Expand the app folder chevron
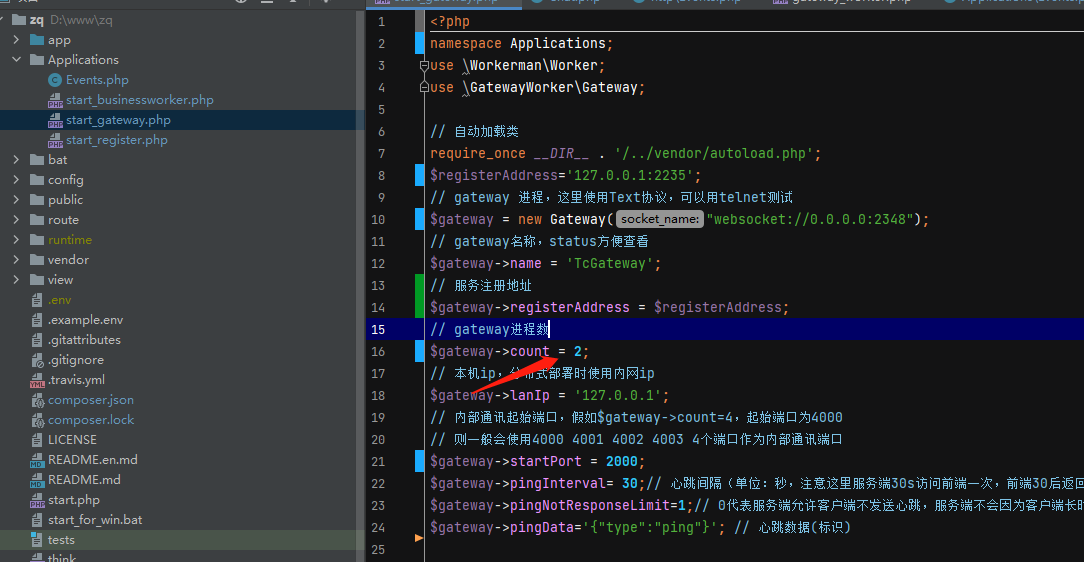The width and height of the screenshot is (1084, 562). click(17, 40)
